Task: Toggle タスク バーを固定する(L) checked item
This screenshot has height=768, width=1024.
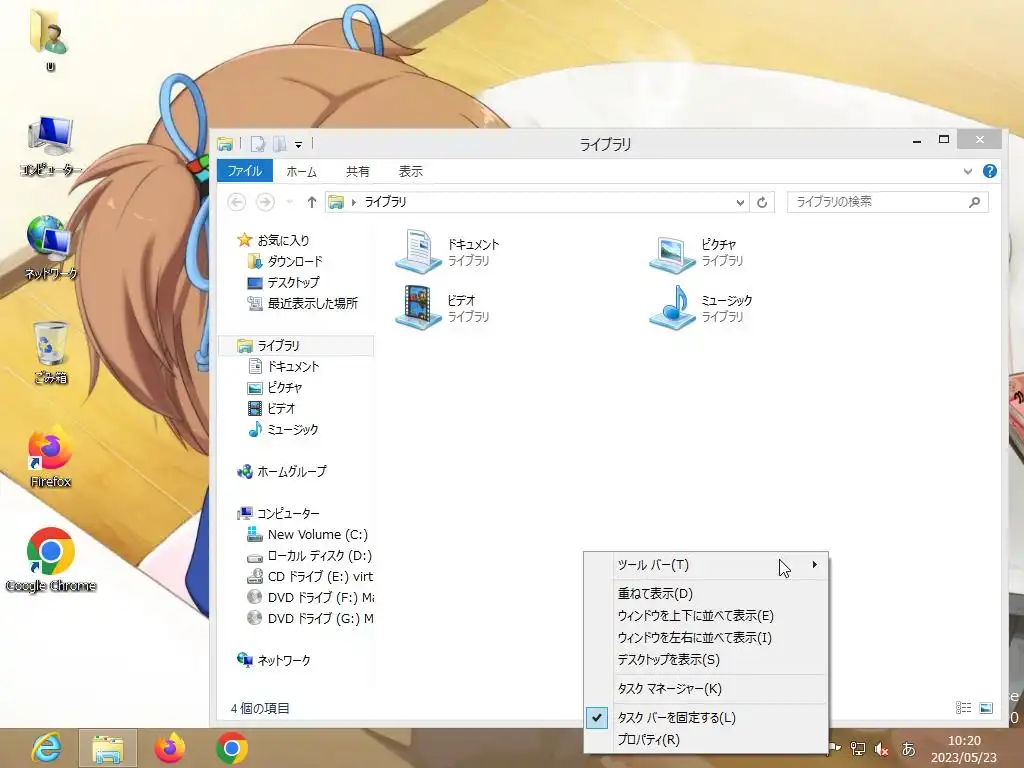Action: click(706, 718)
